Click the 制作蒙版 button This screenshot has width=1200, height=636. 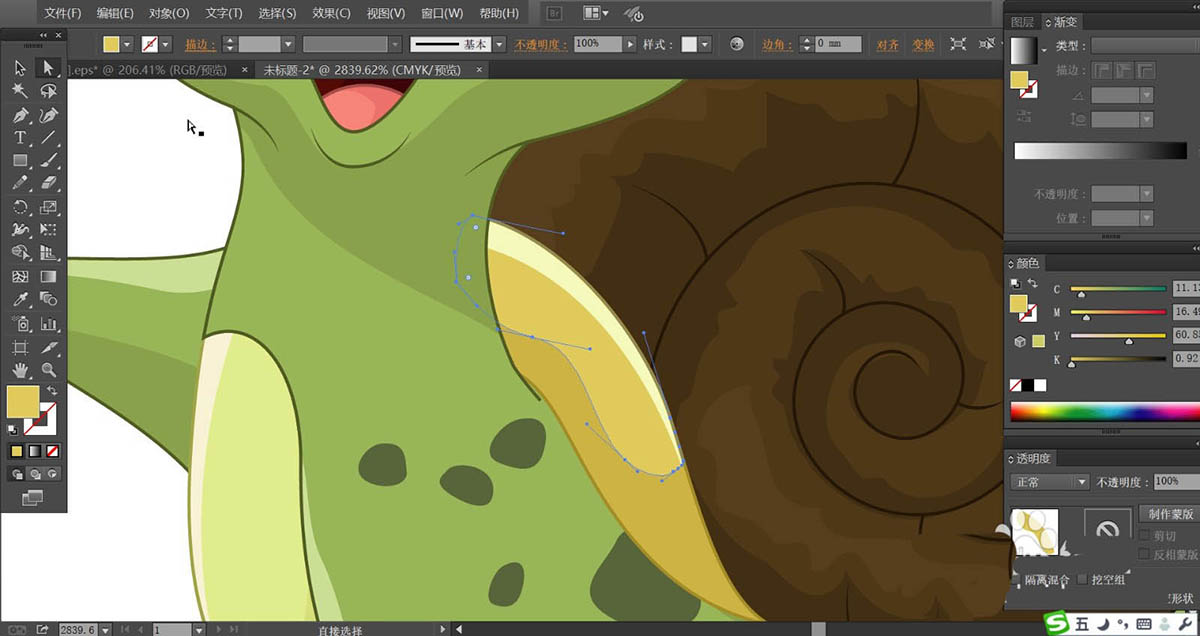click(1171, 514)
